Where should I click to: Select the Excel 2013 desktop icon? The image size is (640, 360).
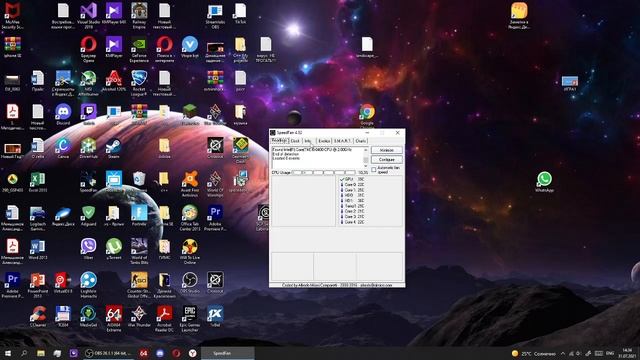click(38, 182)
